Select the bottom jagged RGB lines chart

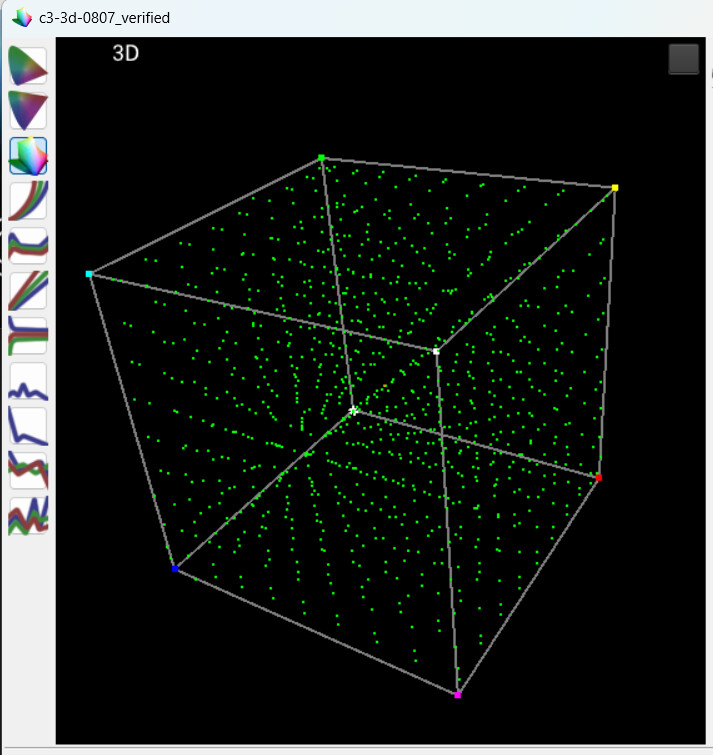pos(28,516)
